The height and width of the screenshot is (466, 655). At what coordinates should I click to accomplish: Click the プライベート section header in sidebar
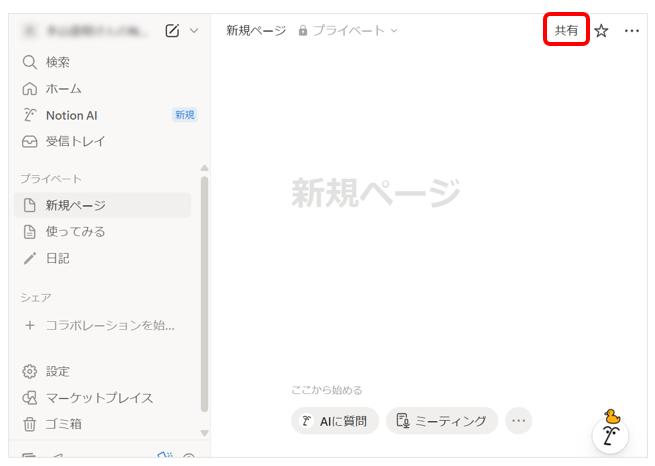point(51,179)
